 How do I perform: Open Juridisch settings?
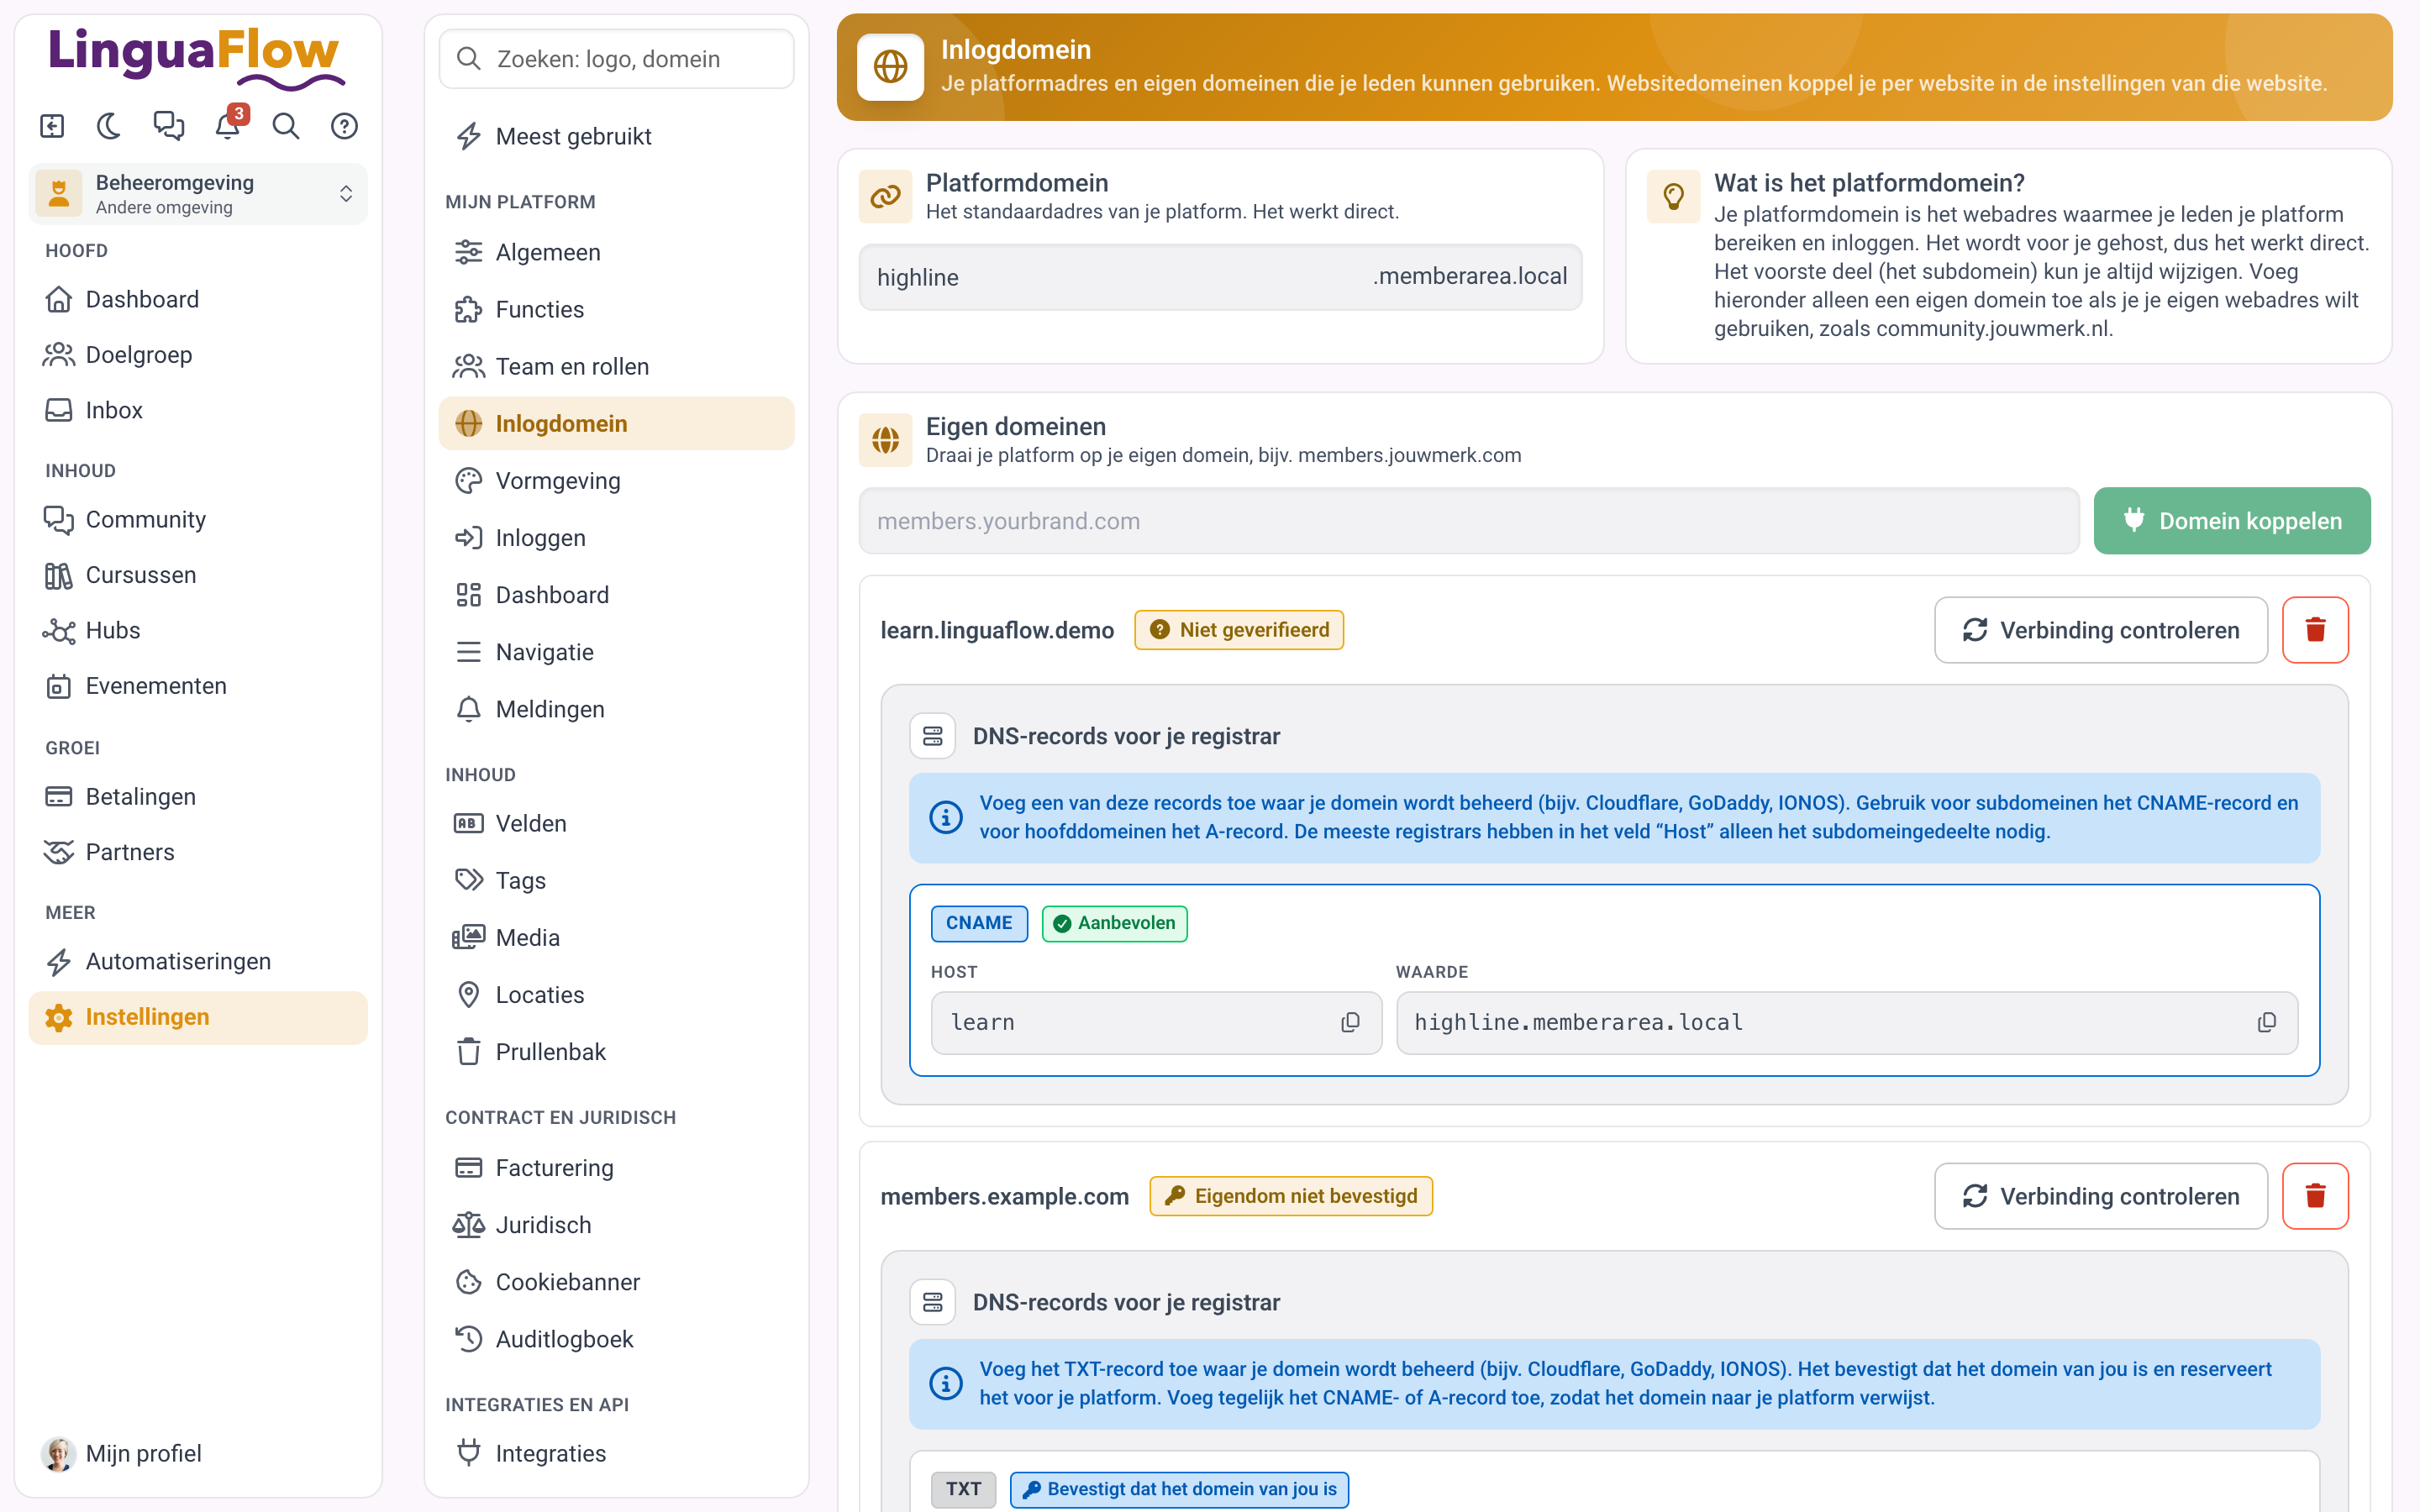(616, 1225)
